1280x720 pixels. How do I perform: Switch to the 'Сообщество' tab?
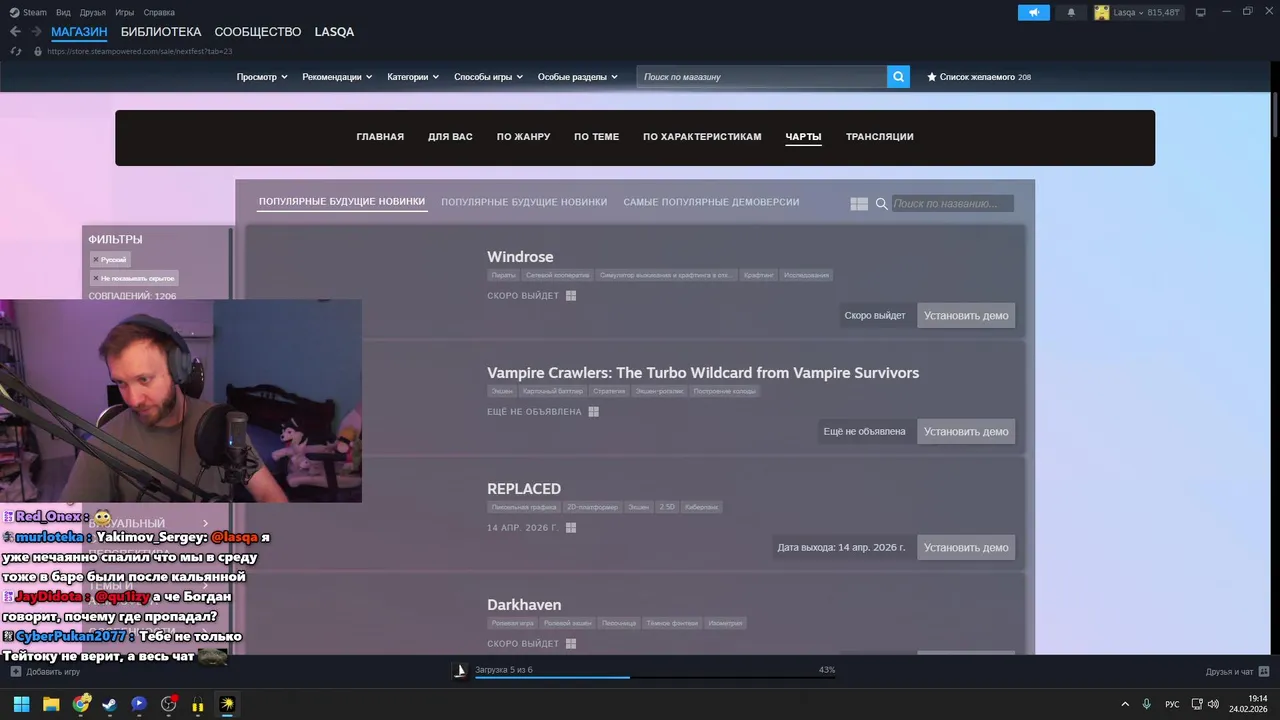point(257,32)
